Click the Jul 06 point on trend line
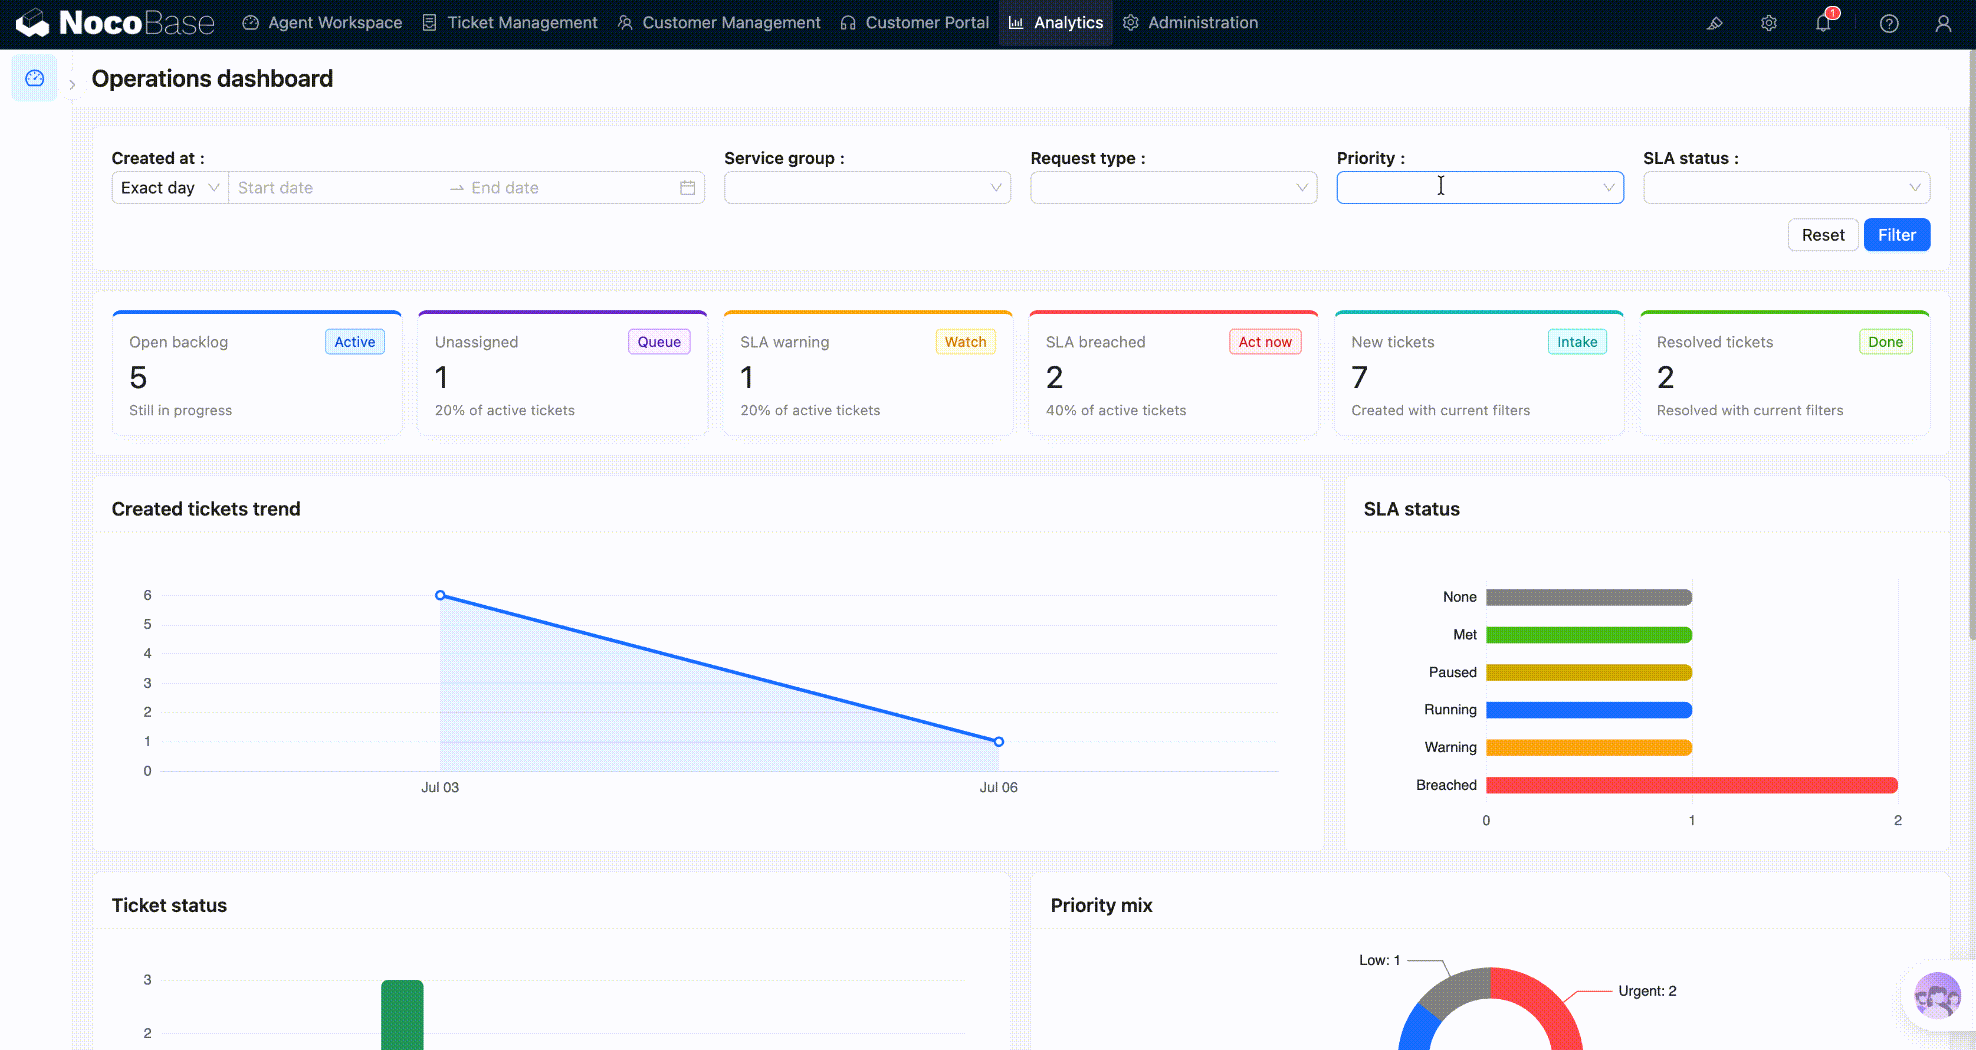Screen dimensions: 1976x1050 coord(998,741)
